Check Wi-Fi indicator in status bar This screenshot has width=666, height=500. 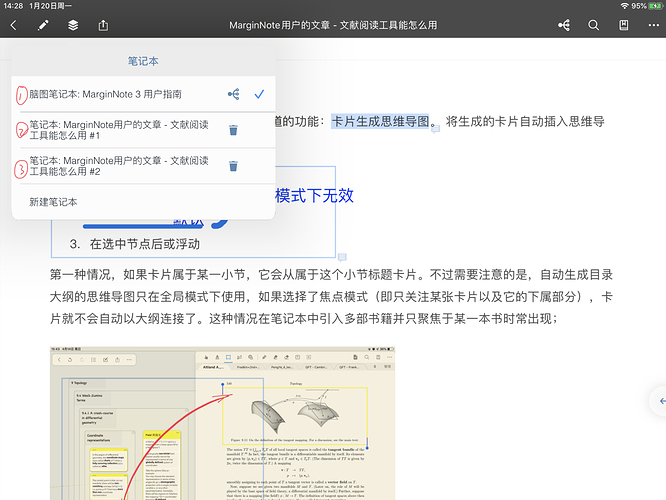(x=624, y=6)
